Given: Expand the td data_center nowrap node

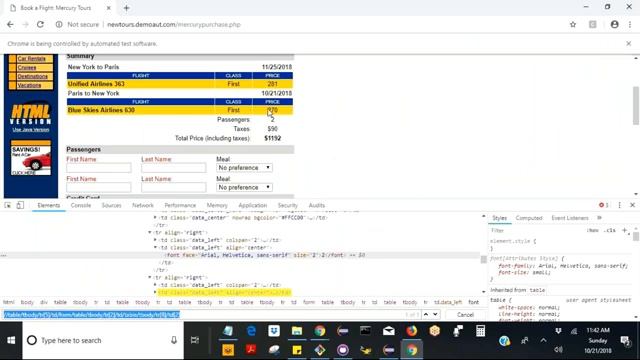Looking at the screenshot, I should pos(155,218).
